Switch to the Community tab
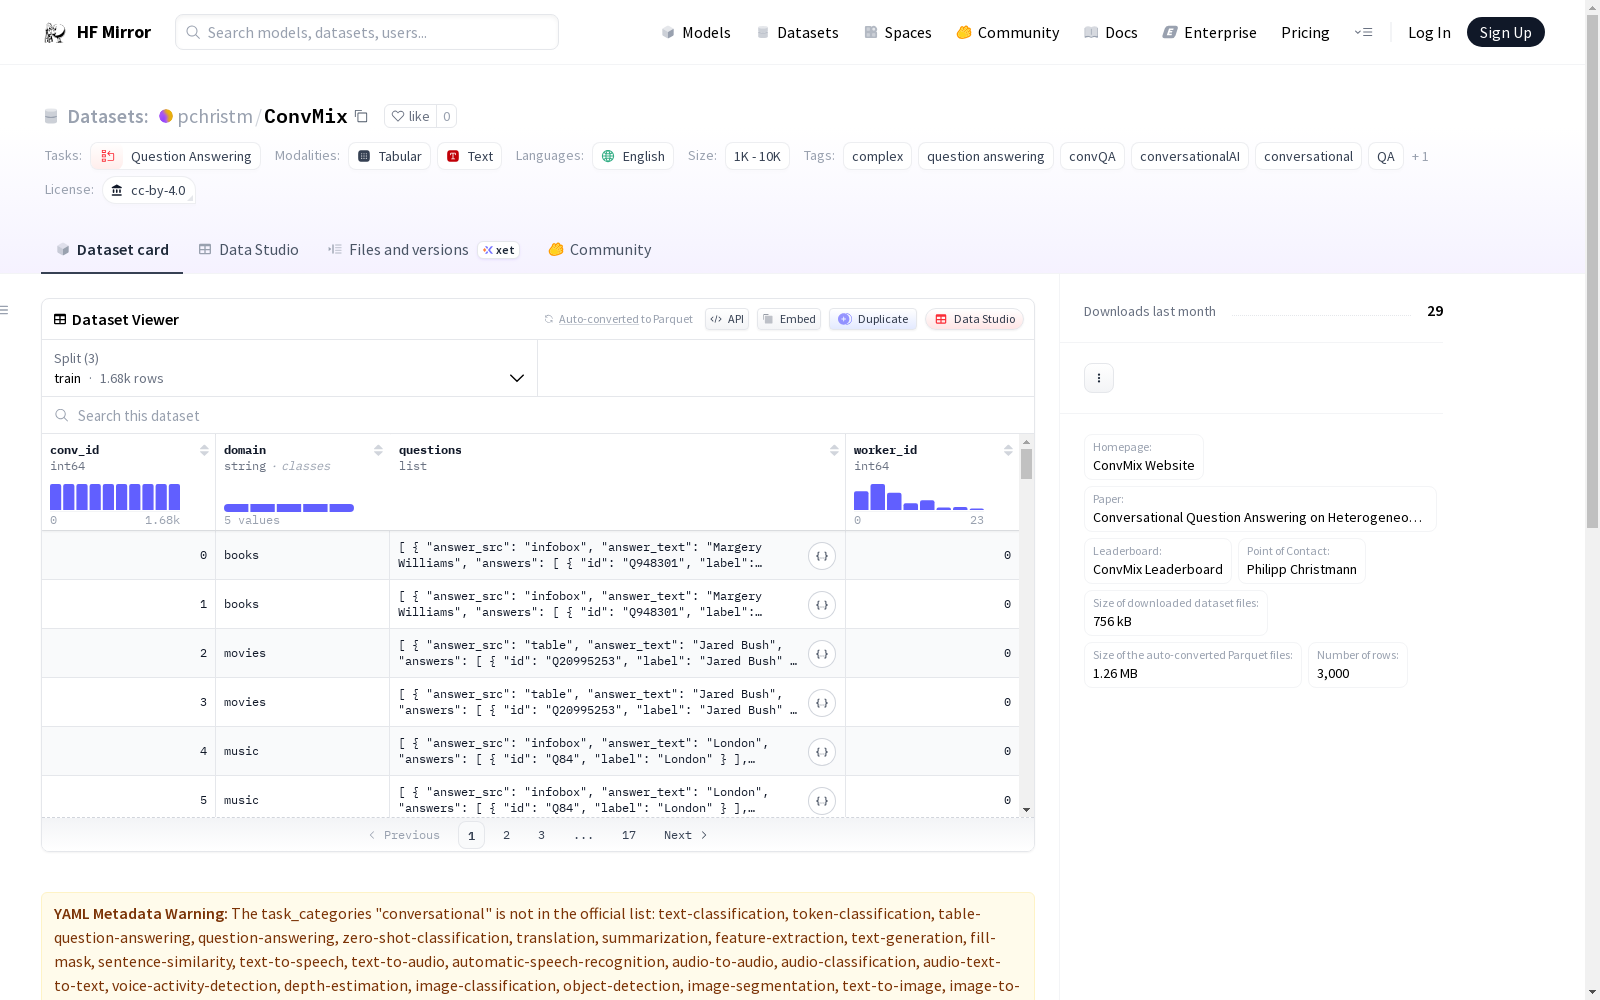1600x1000 pixels. [x=600, y=250]
